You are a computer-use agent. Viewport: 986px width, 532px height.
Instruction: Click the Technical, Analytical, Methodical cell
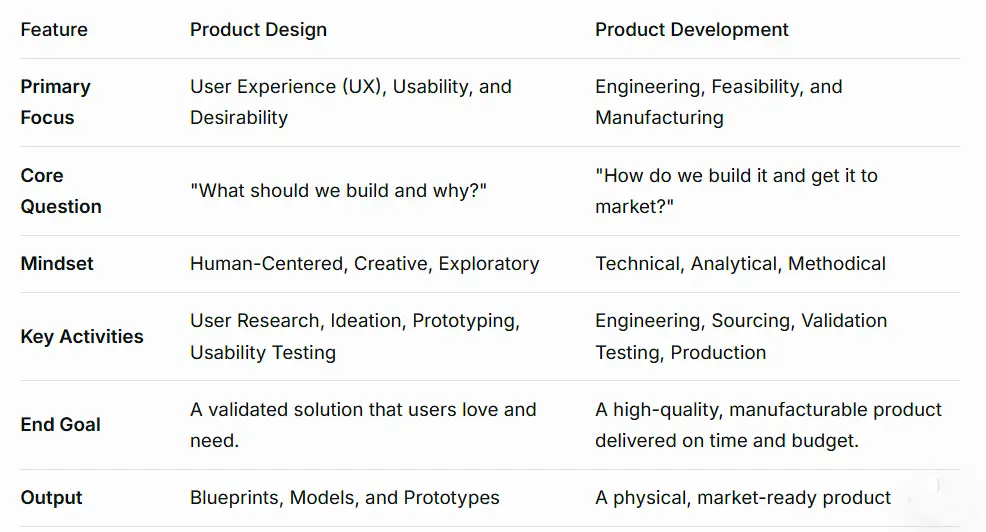[740, 264]
